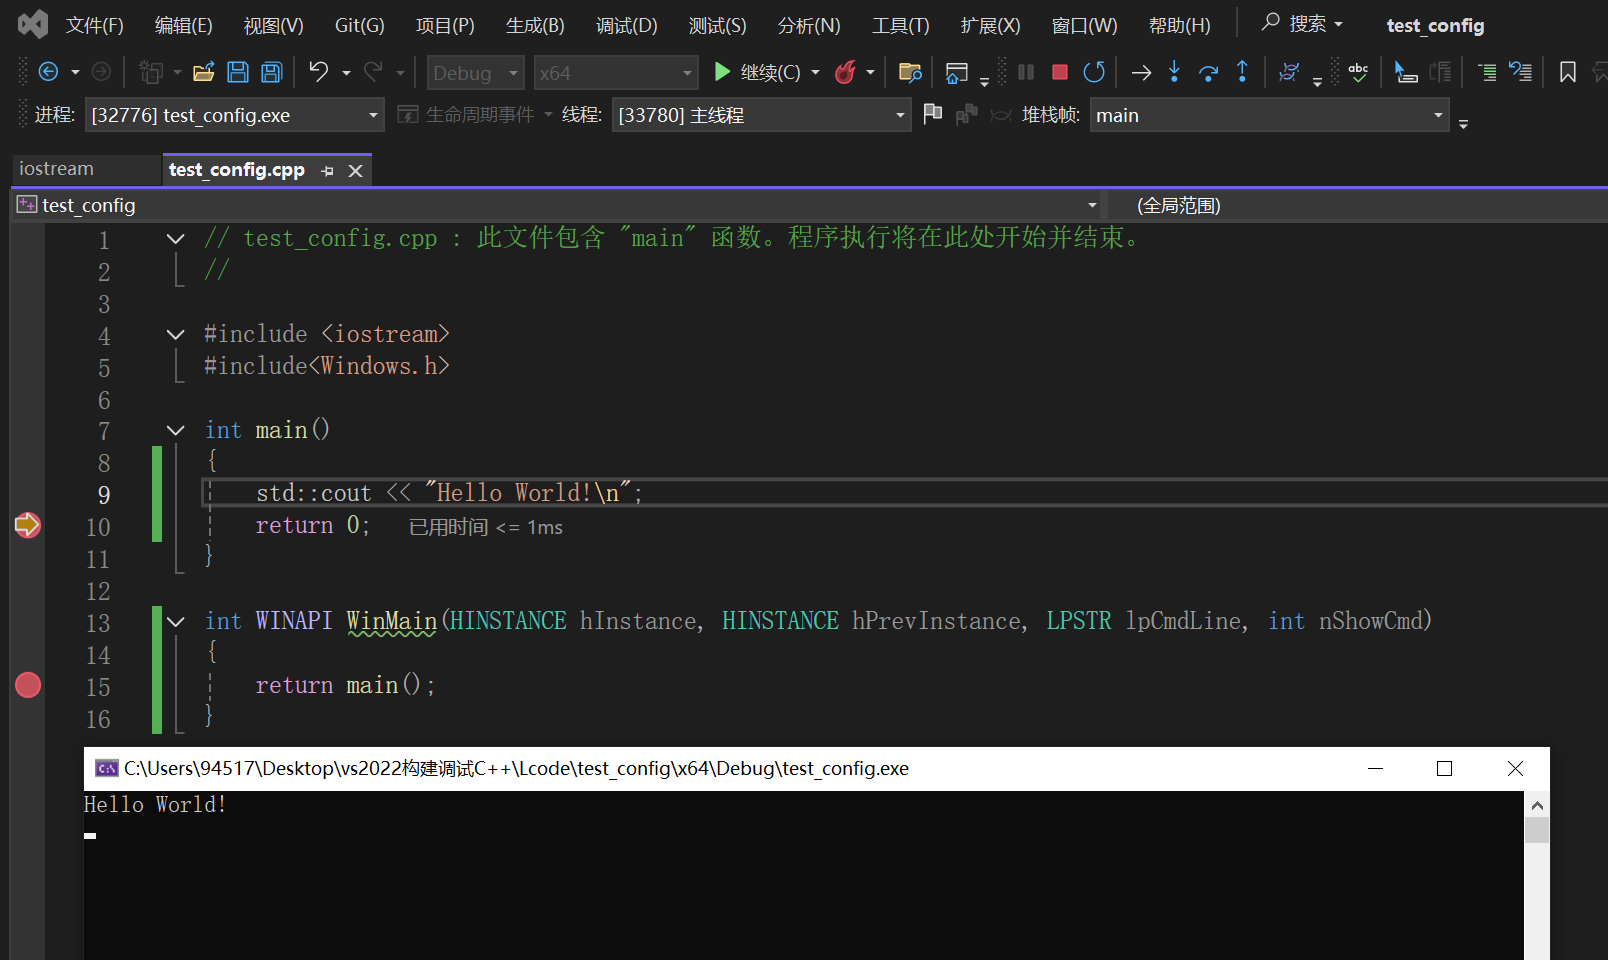The height and width of the screenshot is (960, 1608).
Task: Click the pin icon on test_config.cpp tab
Action: click(327, 171)
